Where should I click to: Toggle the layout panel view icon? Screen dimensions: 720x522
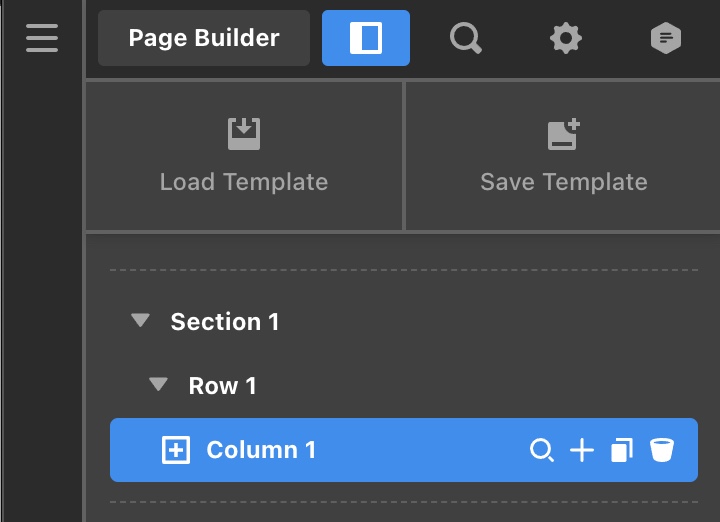tap(366, 38)
